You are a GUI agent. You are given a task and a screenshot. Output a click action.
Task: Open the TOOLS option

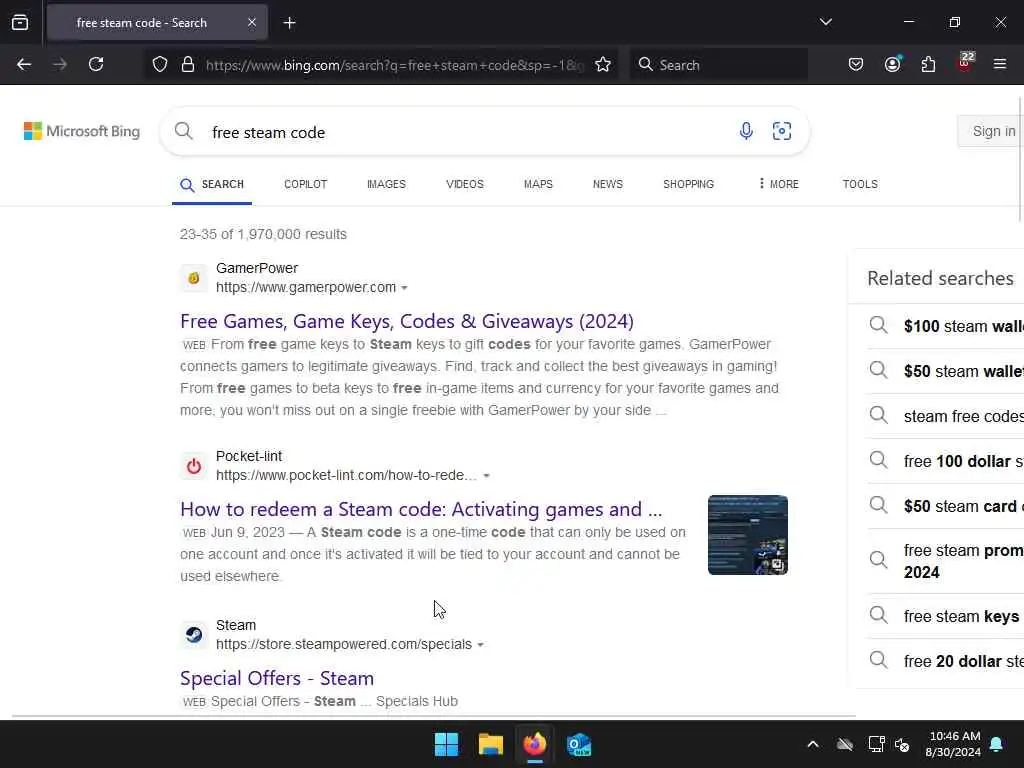[x=860, y=184]
